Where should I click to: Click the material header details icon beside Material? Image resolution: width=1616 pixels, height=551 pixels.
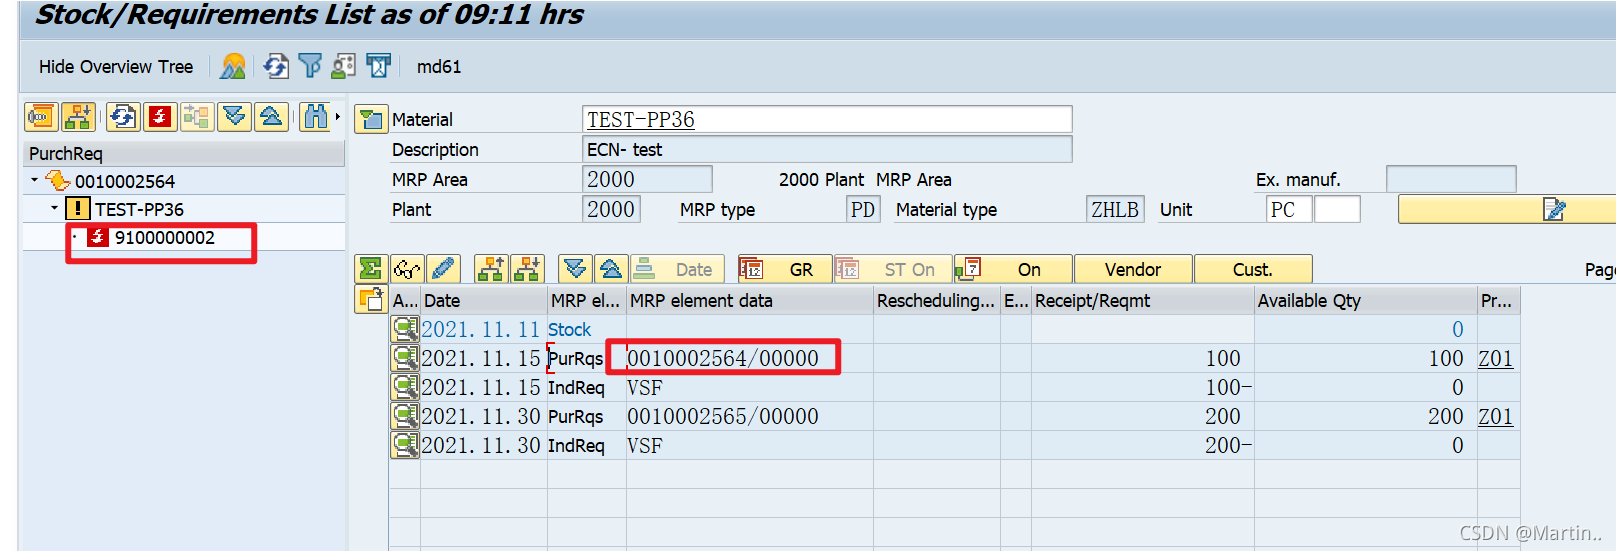coord(371,120)
